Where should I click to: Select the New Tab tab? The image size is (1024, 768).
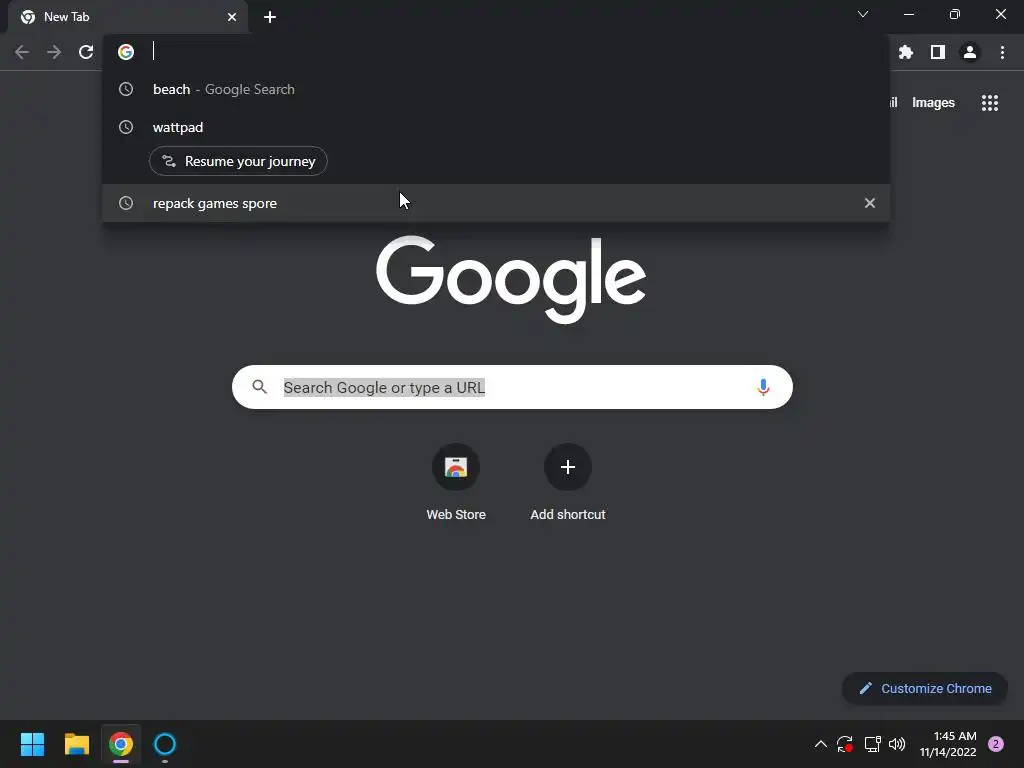(129, 17)
